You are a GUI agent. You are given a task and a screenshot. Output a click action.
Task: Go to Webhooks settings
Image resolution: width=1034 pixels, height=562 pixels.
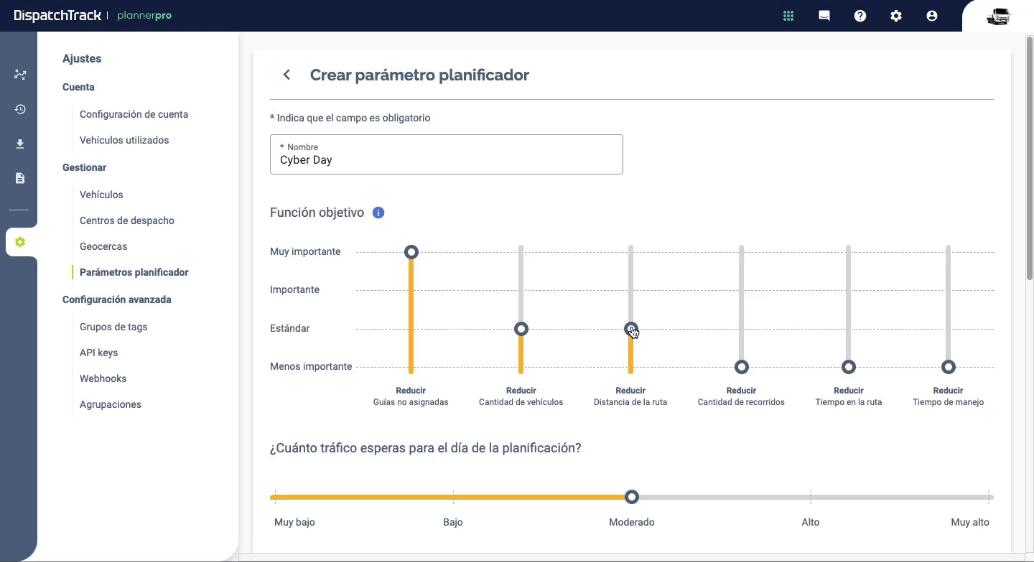coord(103,378)
